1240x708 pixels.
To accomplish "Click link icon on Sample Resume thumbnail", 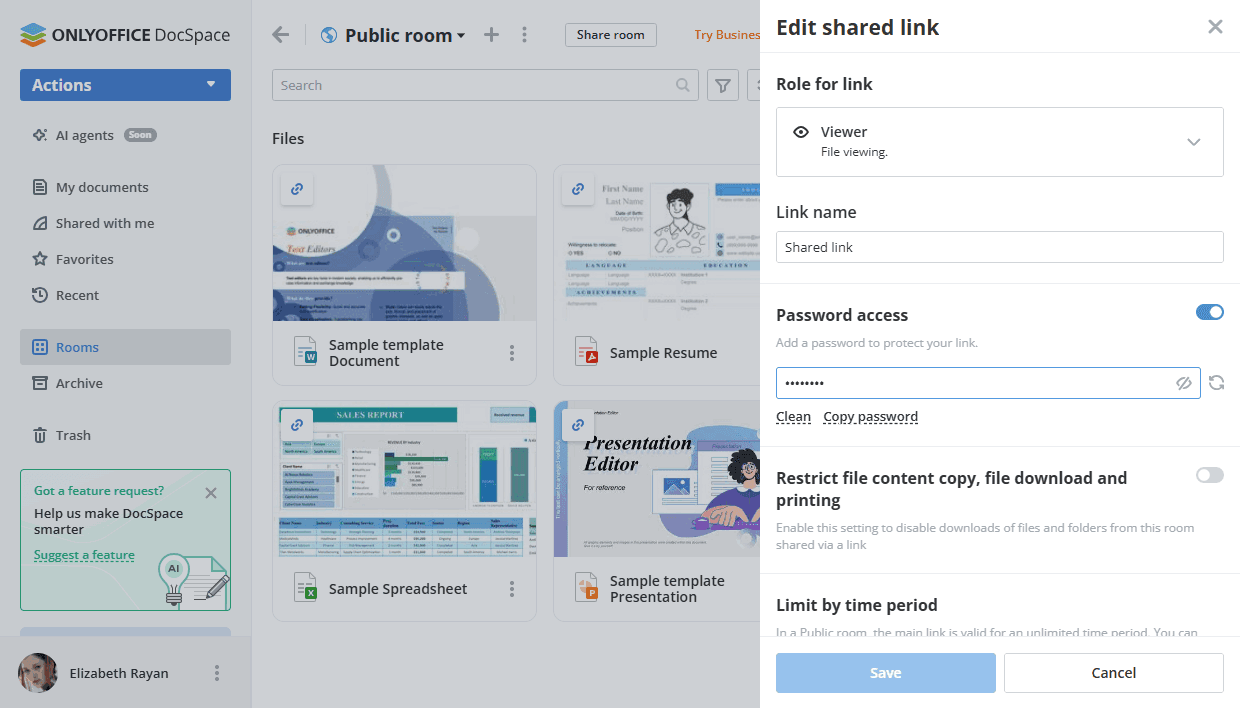I will pos(577,188).
